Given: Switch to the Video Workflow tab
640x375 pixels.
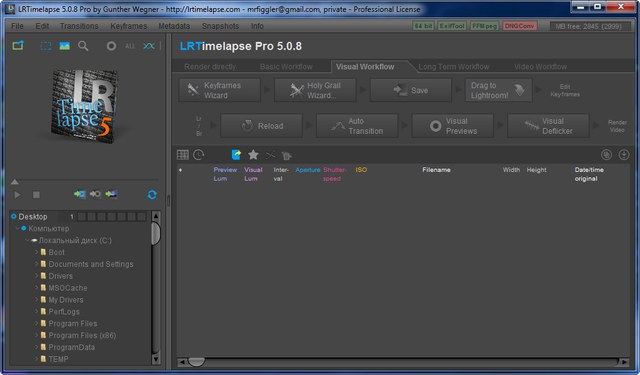Looking at the screenshot, I should point(540,67).
